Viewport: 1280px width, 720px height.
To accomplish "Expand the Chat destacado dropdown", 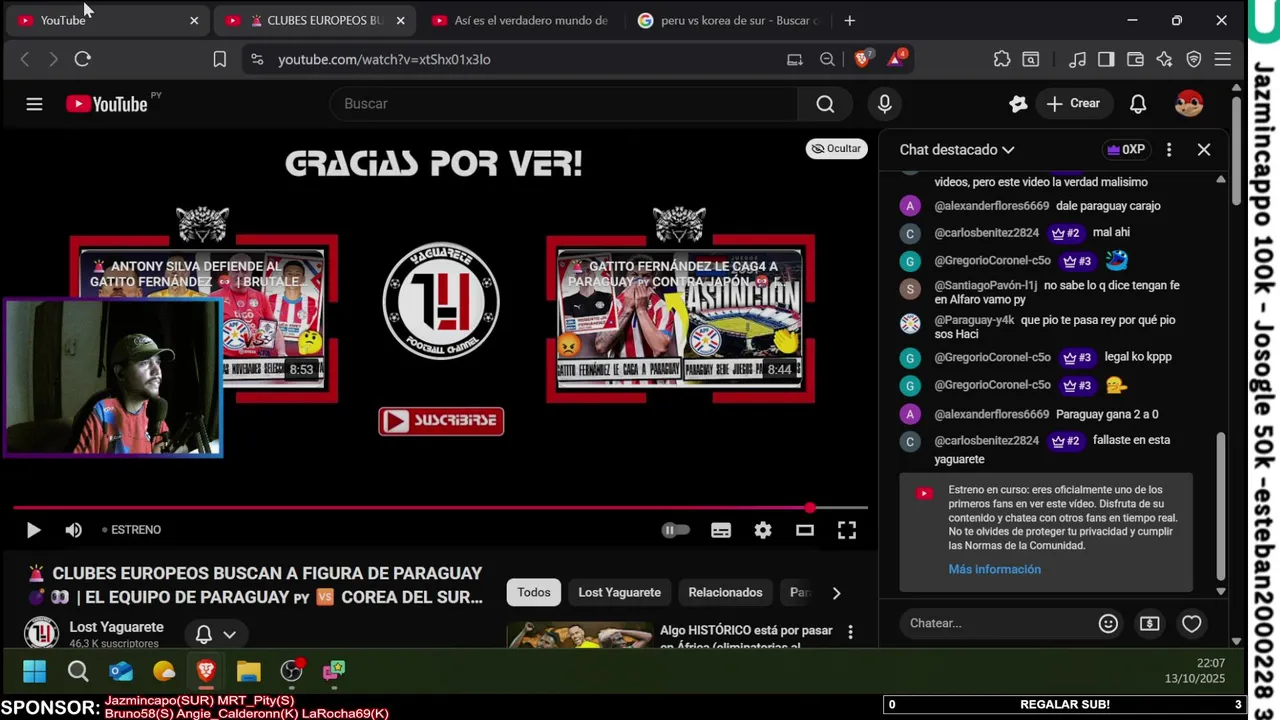I will tap(957, 149).
